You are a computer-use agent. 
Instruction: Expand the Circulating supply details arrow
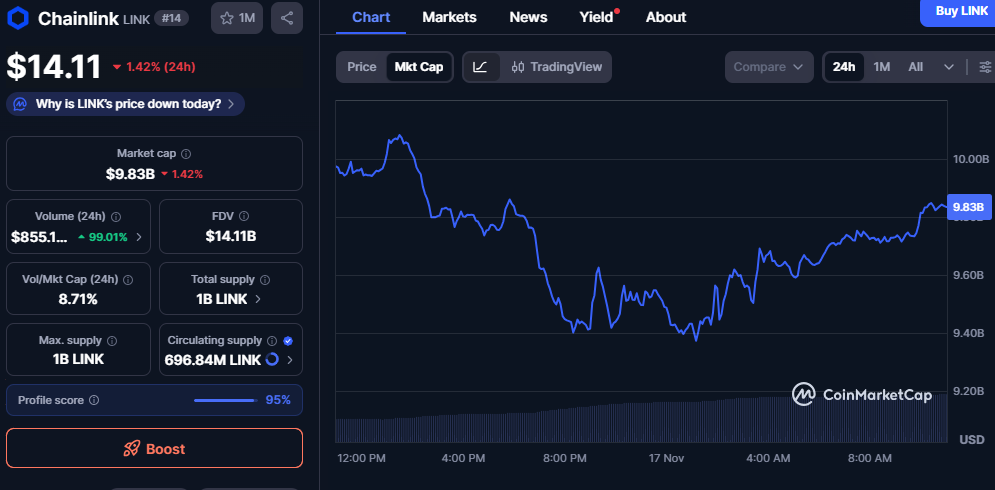(291, 360)
